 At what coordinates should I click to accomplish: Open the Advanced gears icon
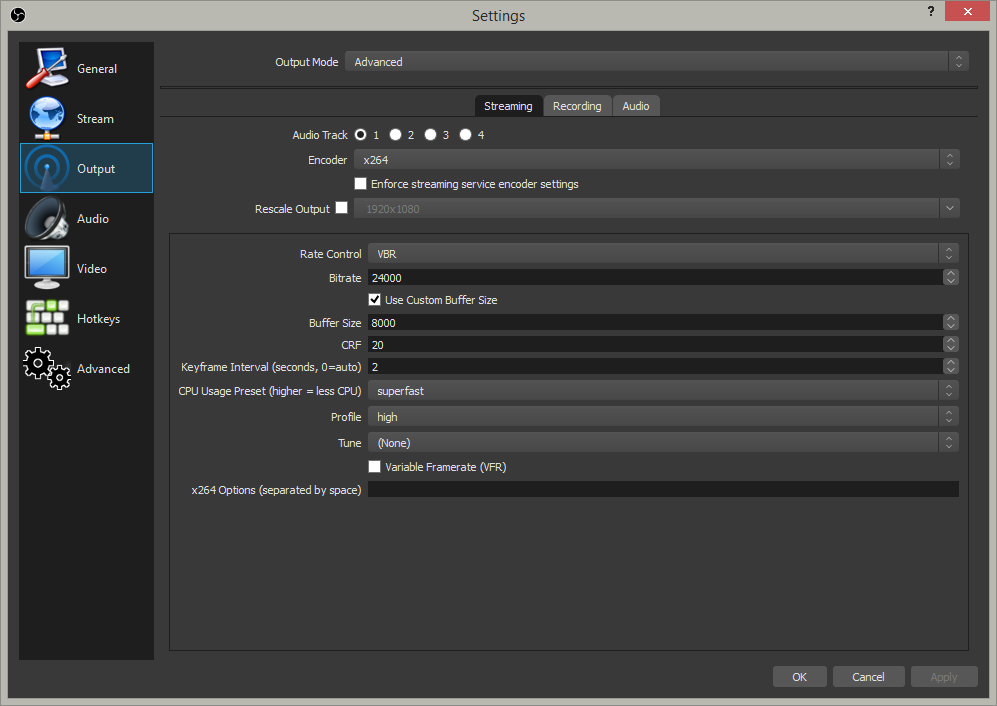tap(47, 368)
